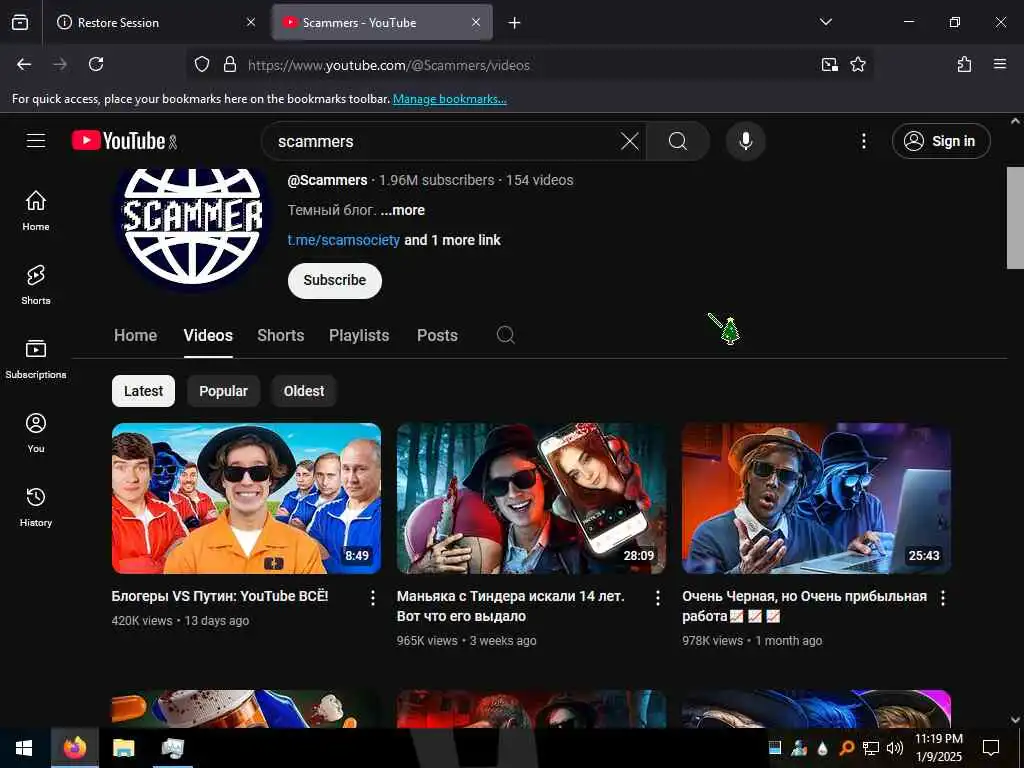This screenshot has height=768, width=1024.
Task: Clear the search box with the X
Action: click(x=630, y=141)
